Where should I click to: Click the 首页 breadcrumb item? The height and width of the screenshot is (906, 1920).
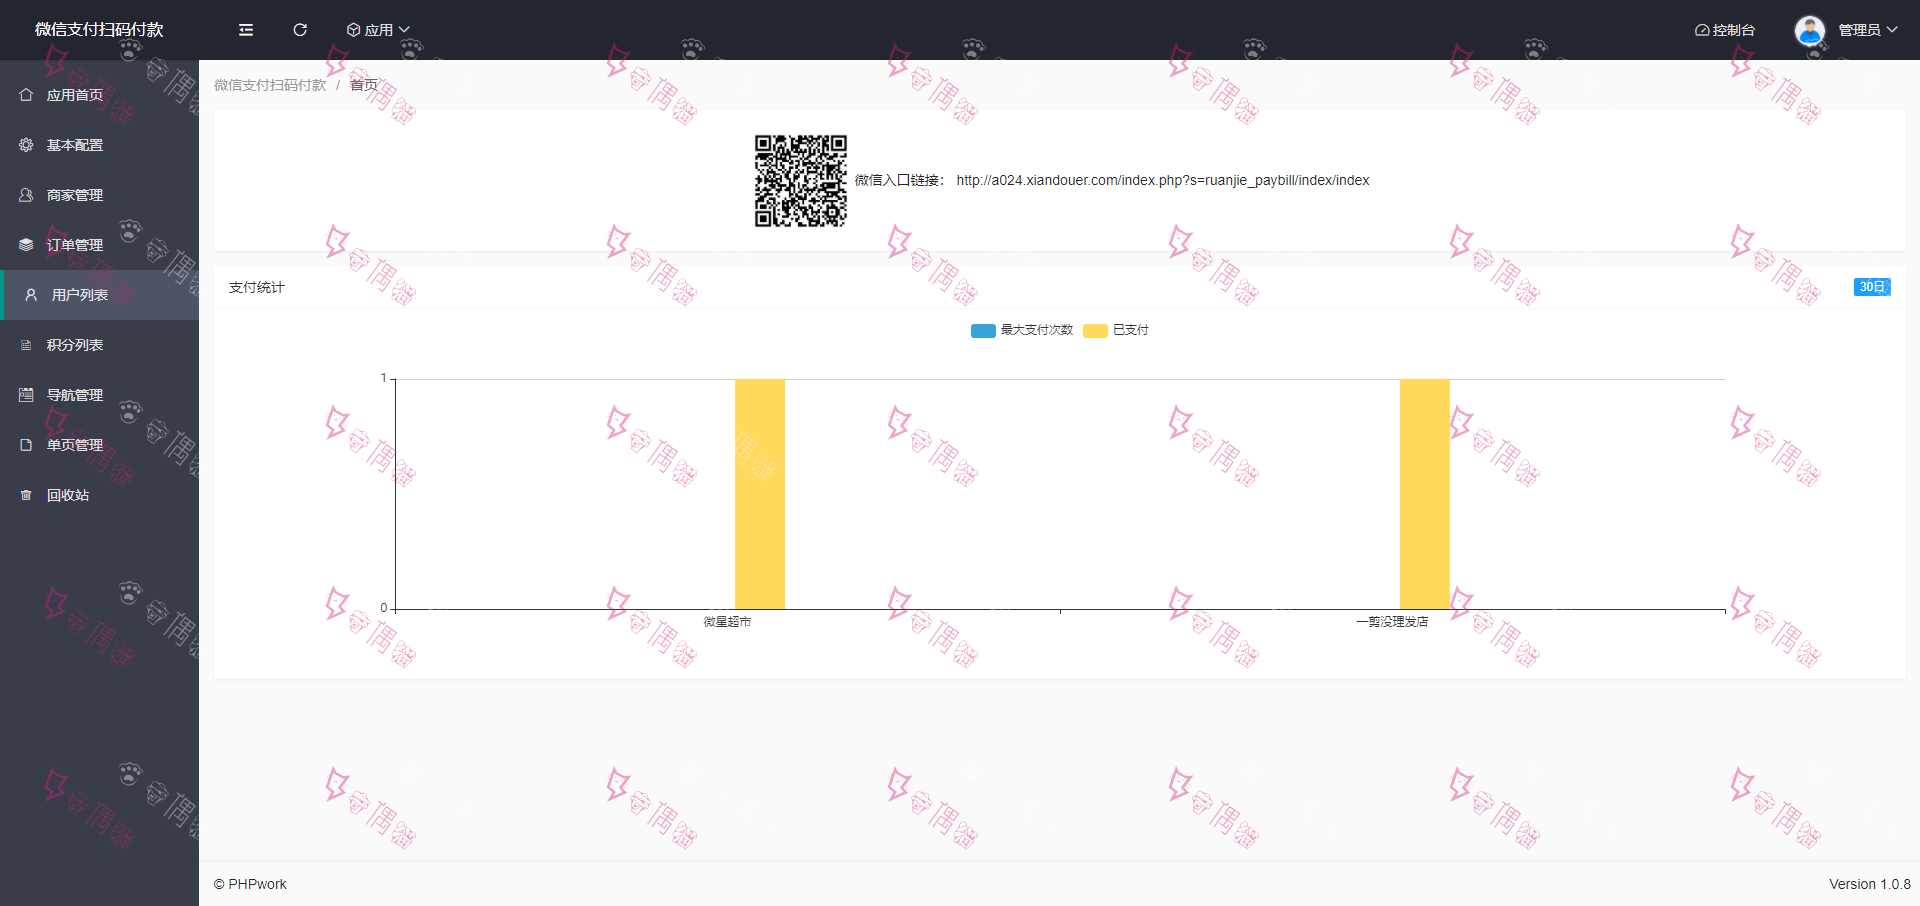pos(364,85)
